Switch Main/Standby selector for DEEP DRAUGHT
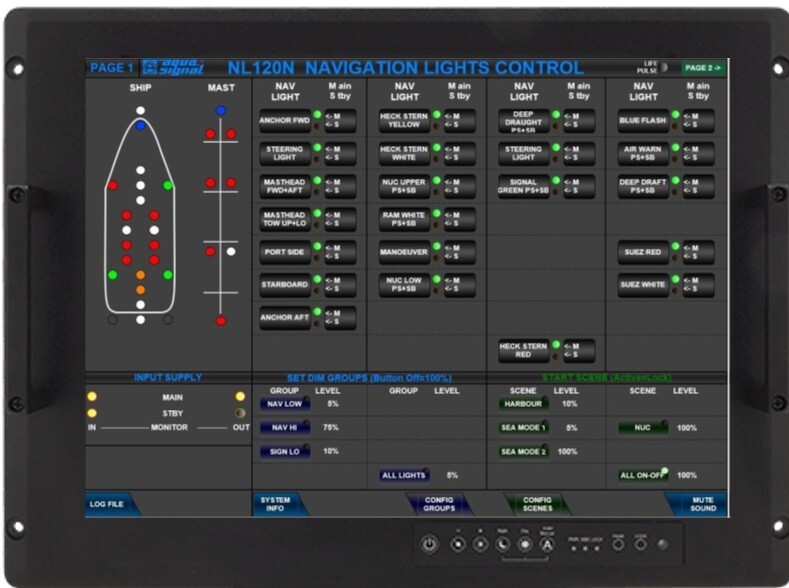 click(x=579, y=121)
